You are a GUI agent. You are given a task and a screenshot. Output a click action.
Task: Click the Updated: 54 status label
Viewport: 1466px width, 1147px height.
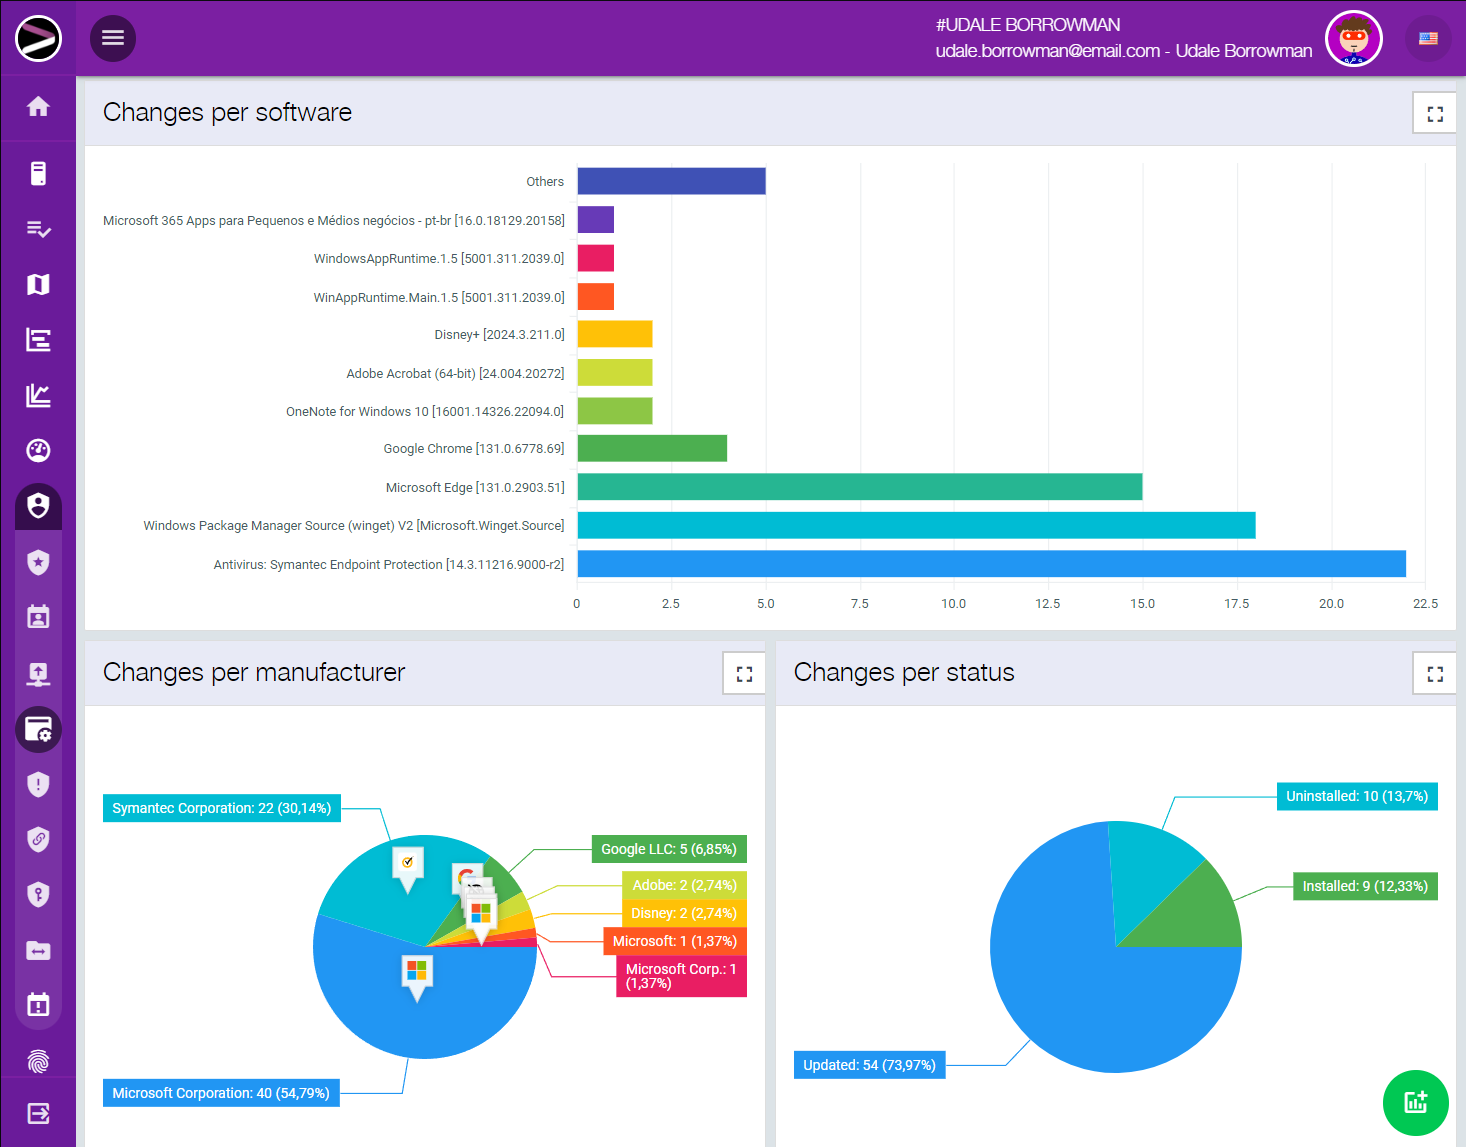click(x=869, y=1065)
